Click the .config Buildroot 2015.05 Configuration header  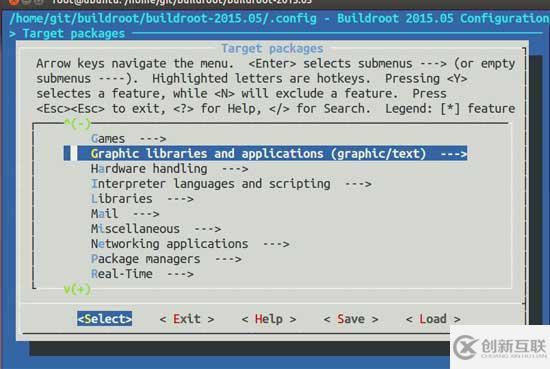coord(279,18)
